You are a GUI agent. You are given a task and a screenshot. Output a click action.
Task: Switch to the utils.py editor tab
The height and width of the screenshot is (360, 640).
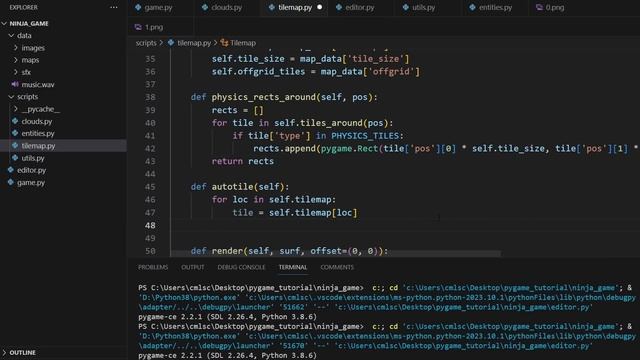[423, 7]
